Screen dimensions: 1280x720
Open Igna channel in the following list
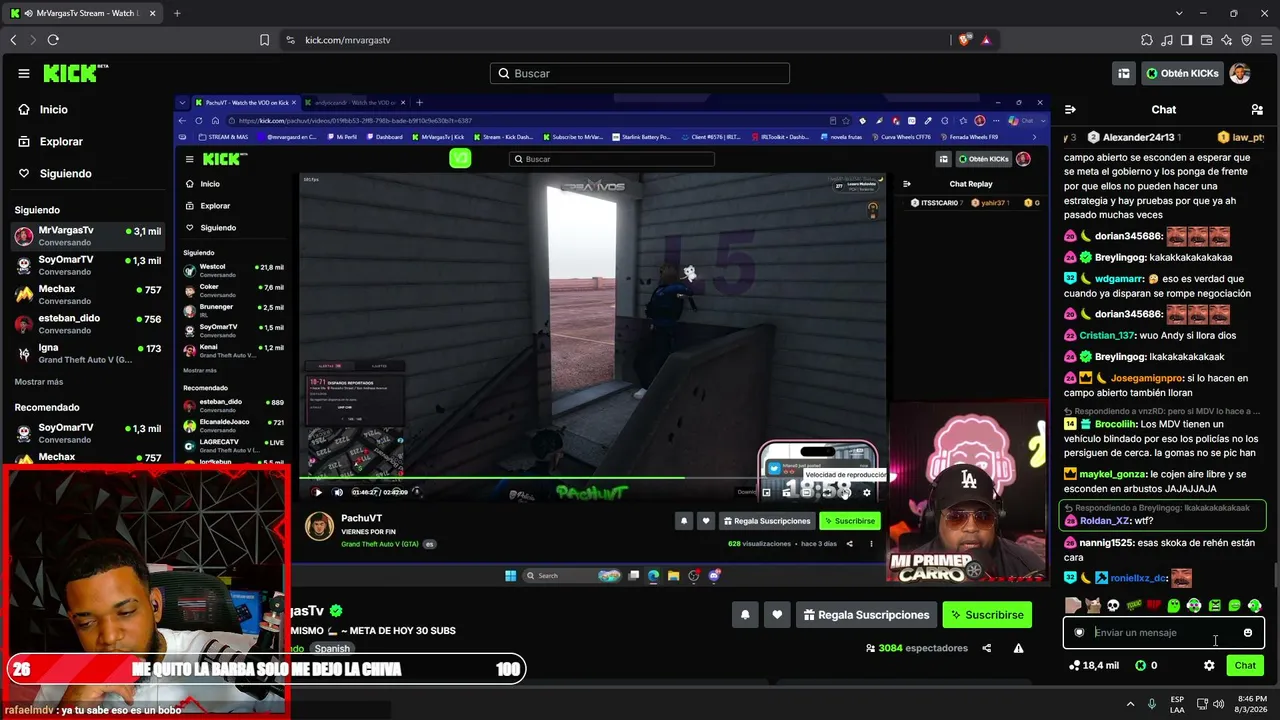coord(87,353)
